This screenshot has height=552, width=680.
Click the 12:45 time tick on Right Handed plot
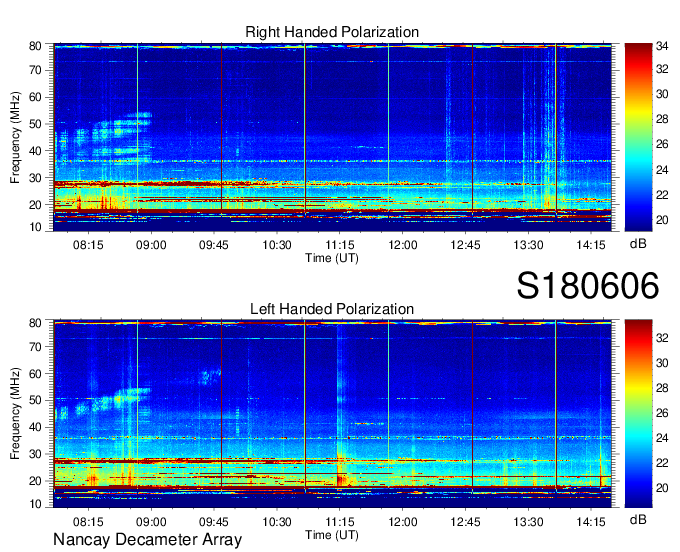tap(465, 245)
